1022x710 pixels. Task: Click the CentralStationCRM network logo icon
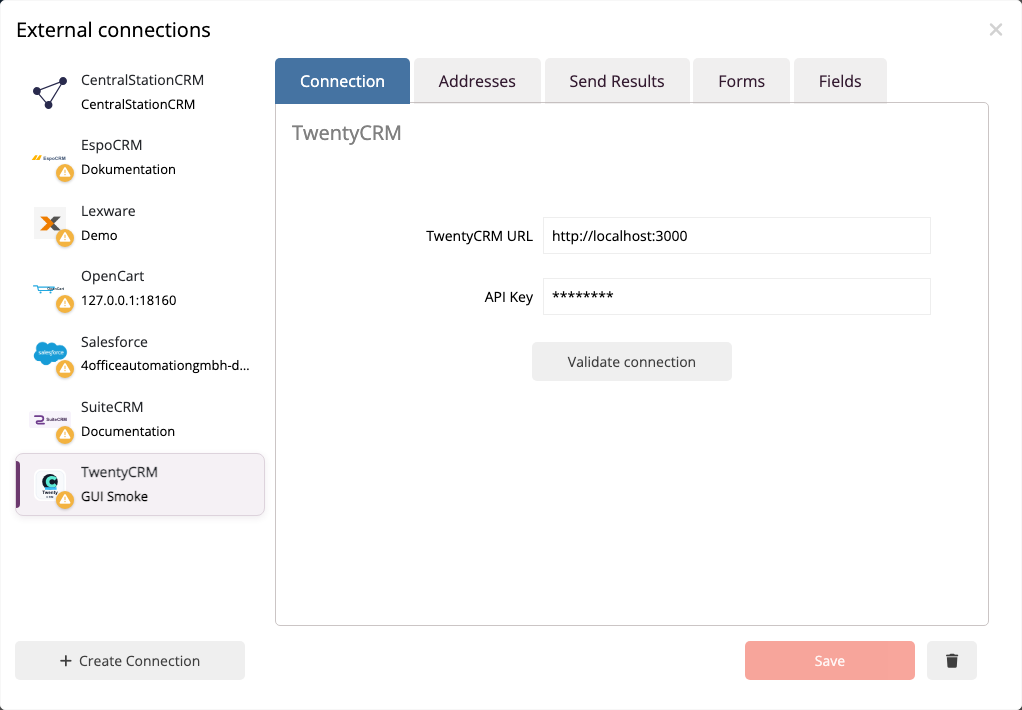50,93
